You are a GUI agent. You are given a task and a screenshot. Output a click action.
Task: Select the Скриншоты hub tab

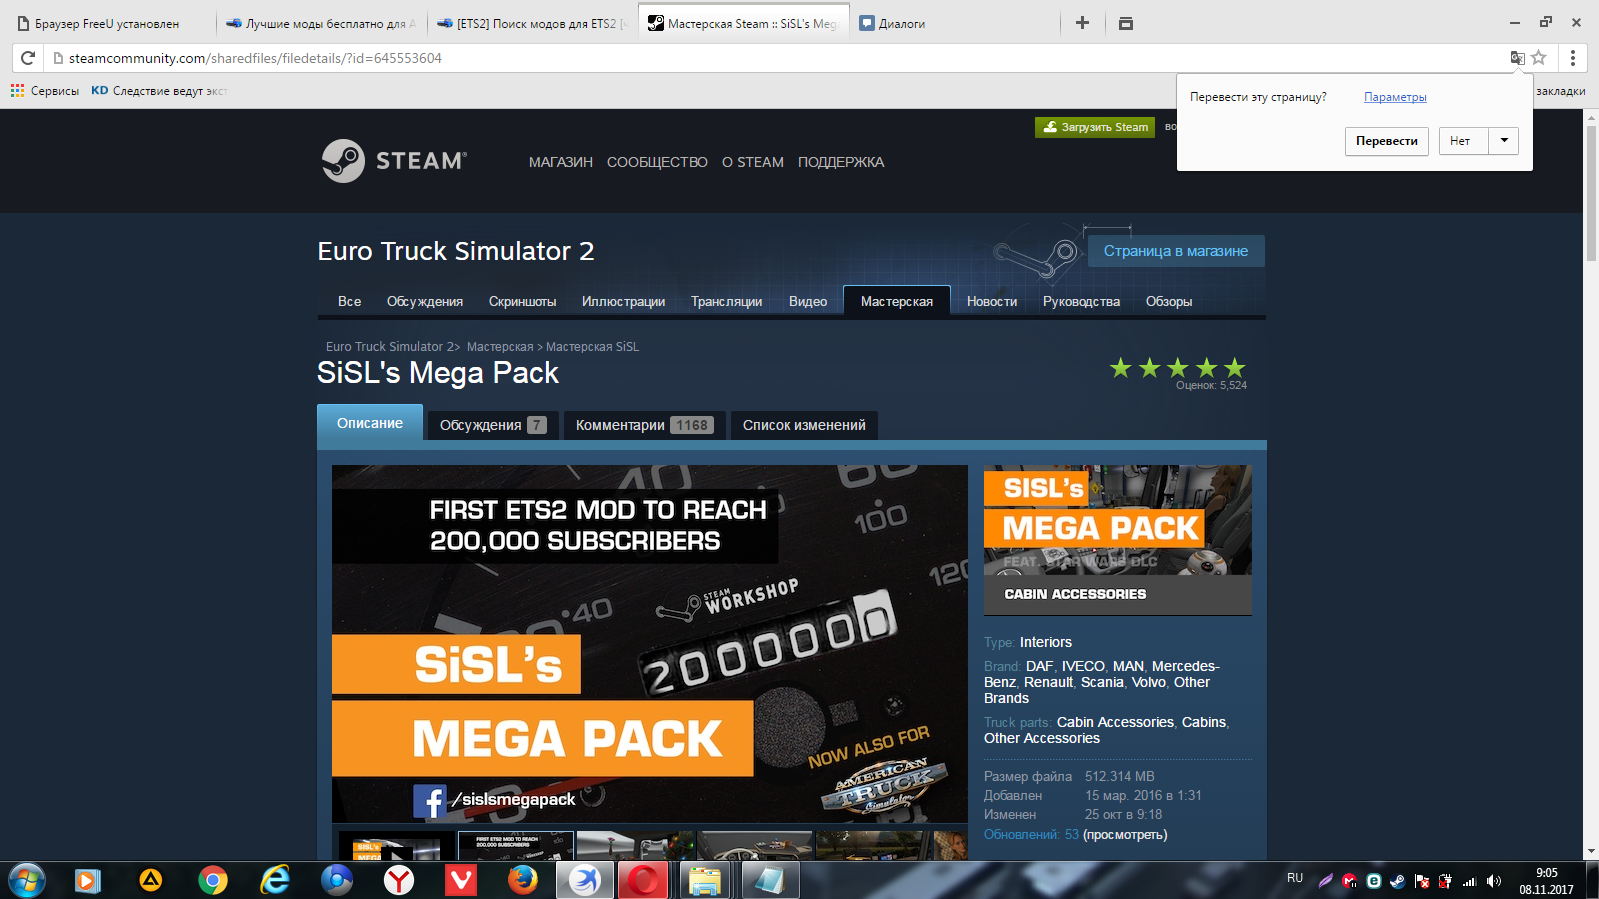[x=522, y=301]
